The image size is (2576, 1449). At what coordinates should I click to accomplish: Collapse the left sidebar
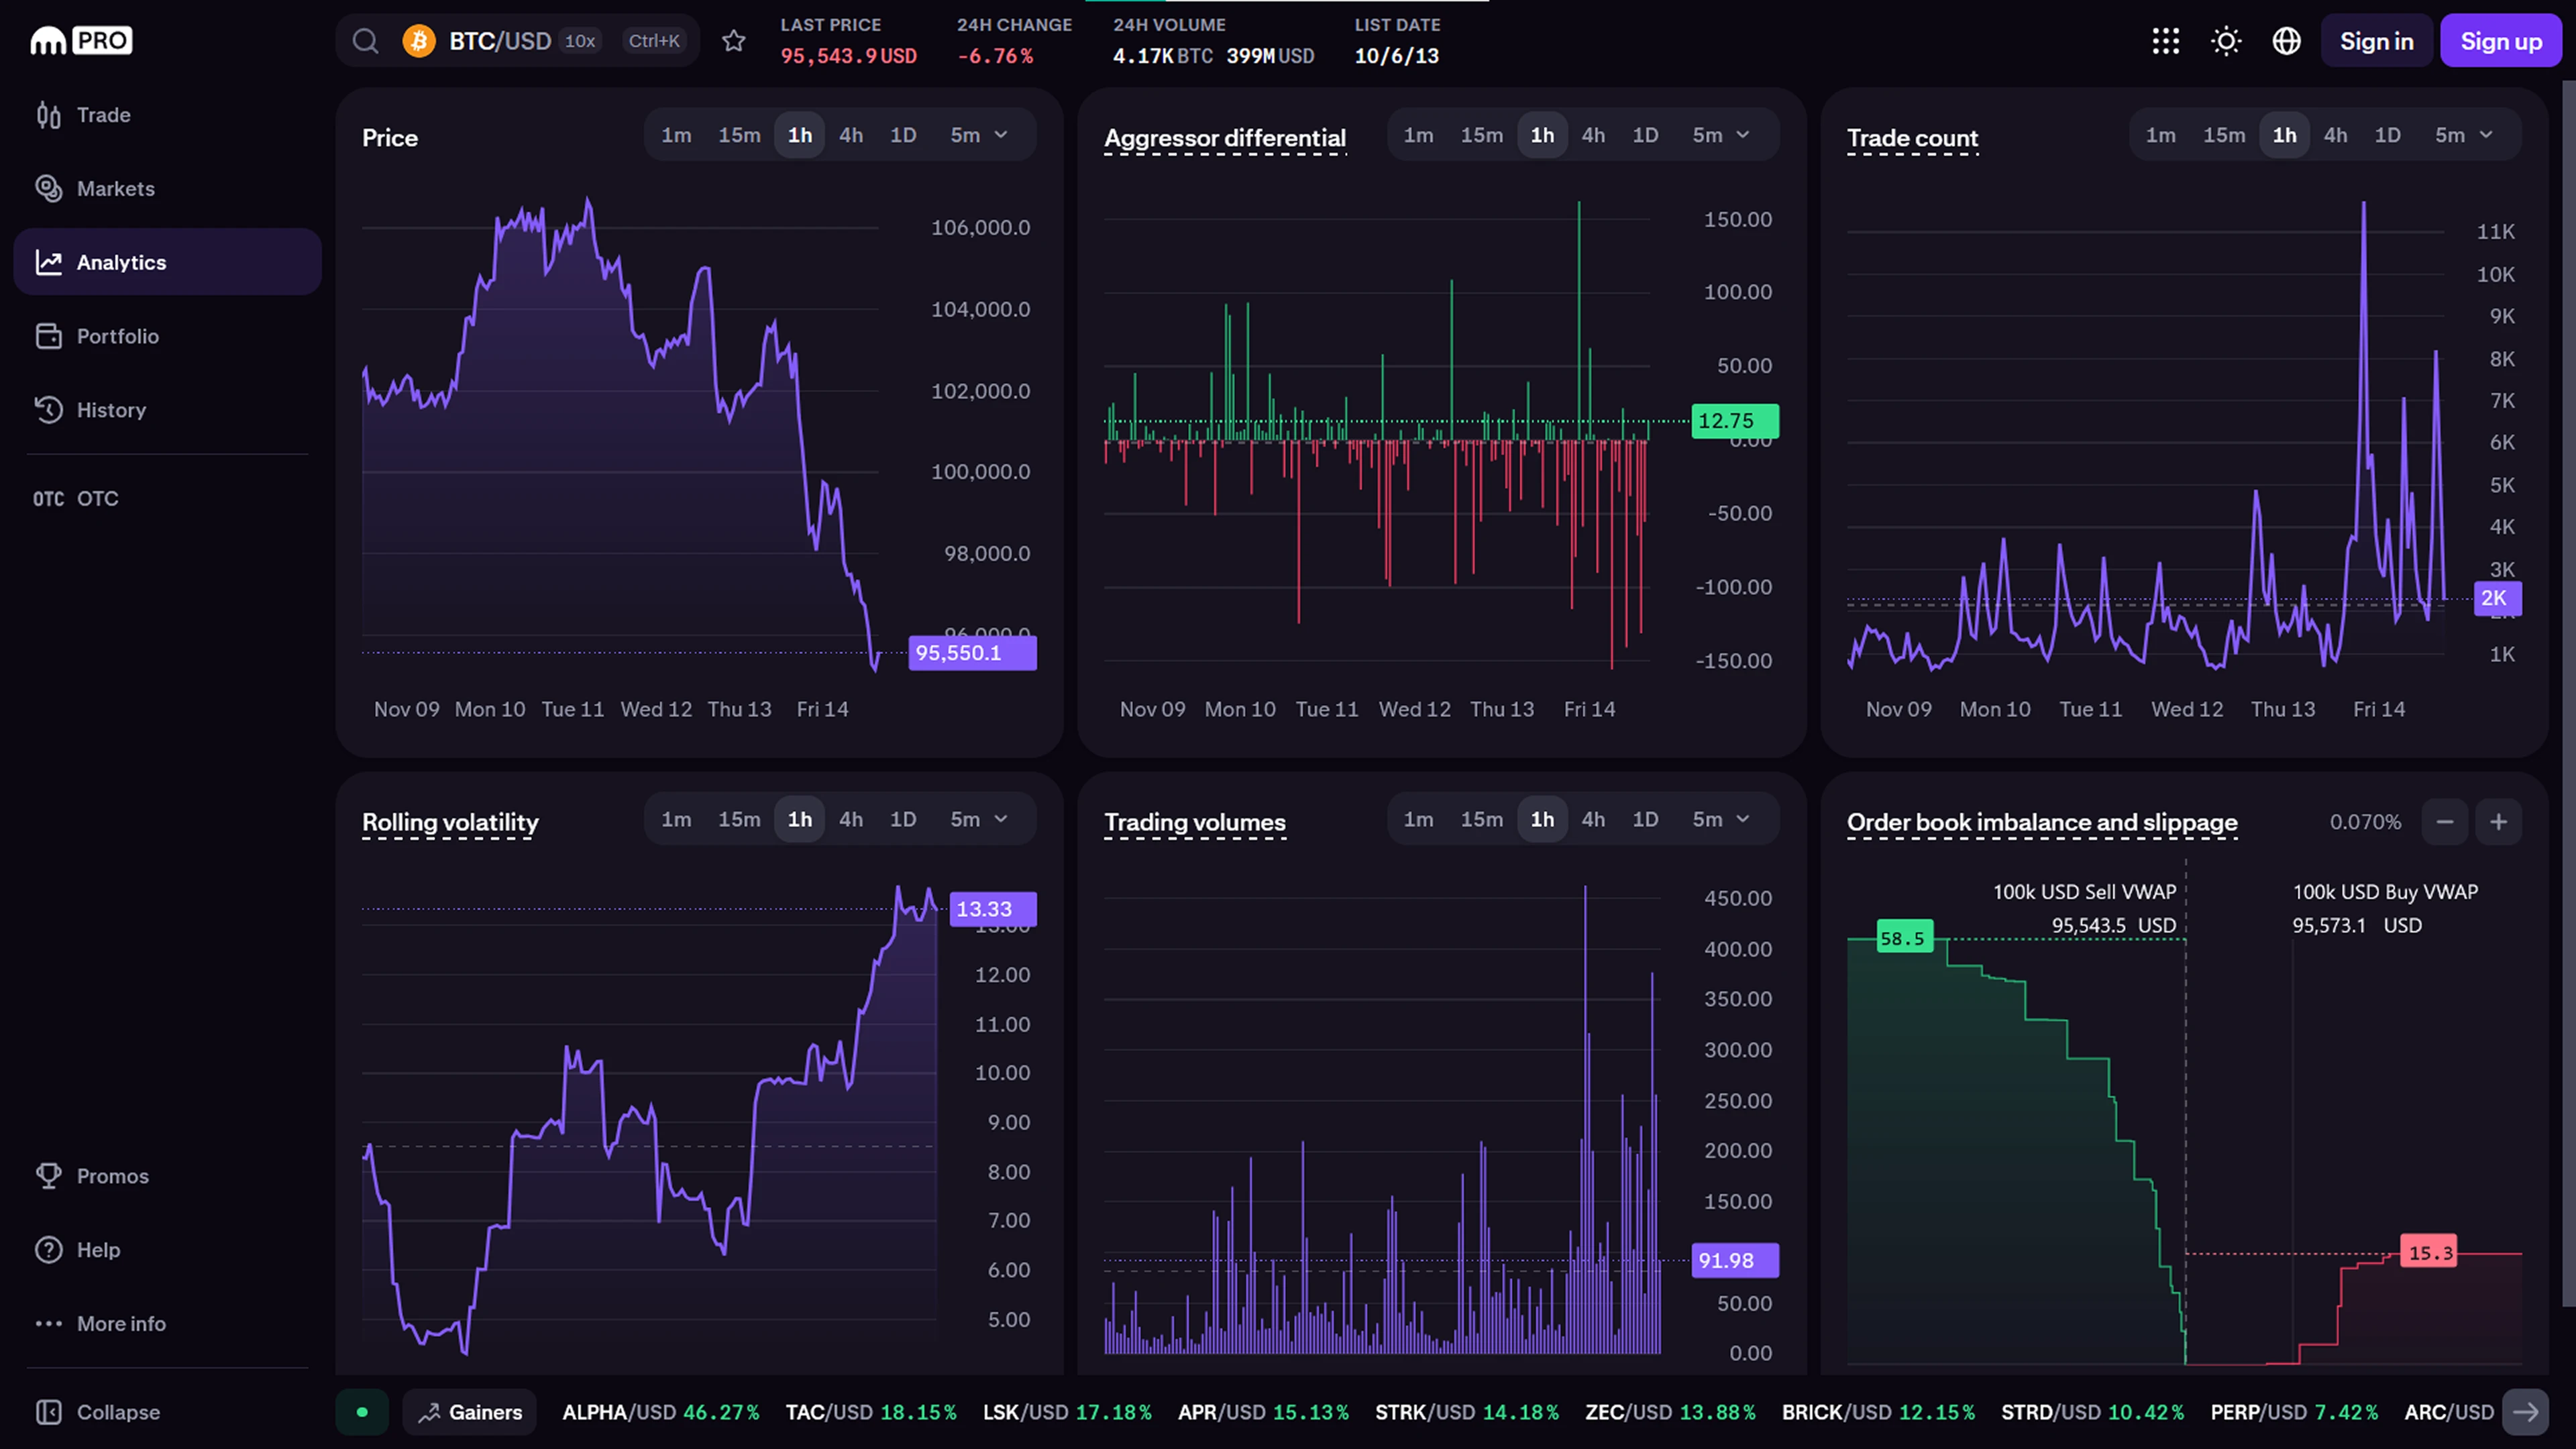(x=98, y=1412)
